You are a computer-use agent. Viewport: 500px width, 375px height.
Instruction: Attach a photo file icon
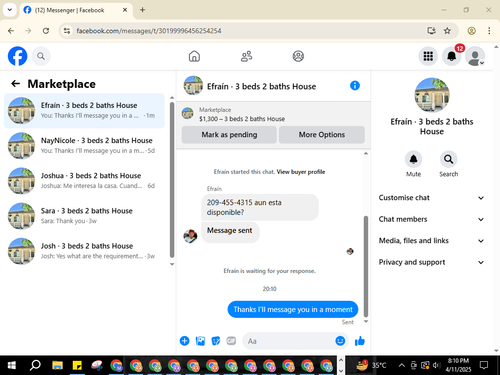(x=200, y=341)
